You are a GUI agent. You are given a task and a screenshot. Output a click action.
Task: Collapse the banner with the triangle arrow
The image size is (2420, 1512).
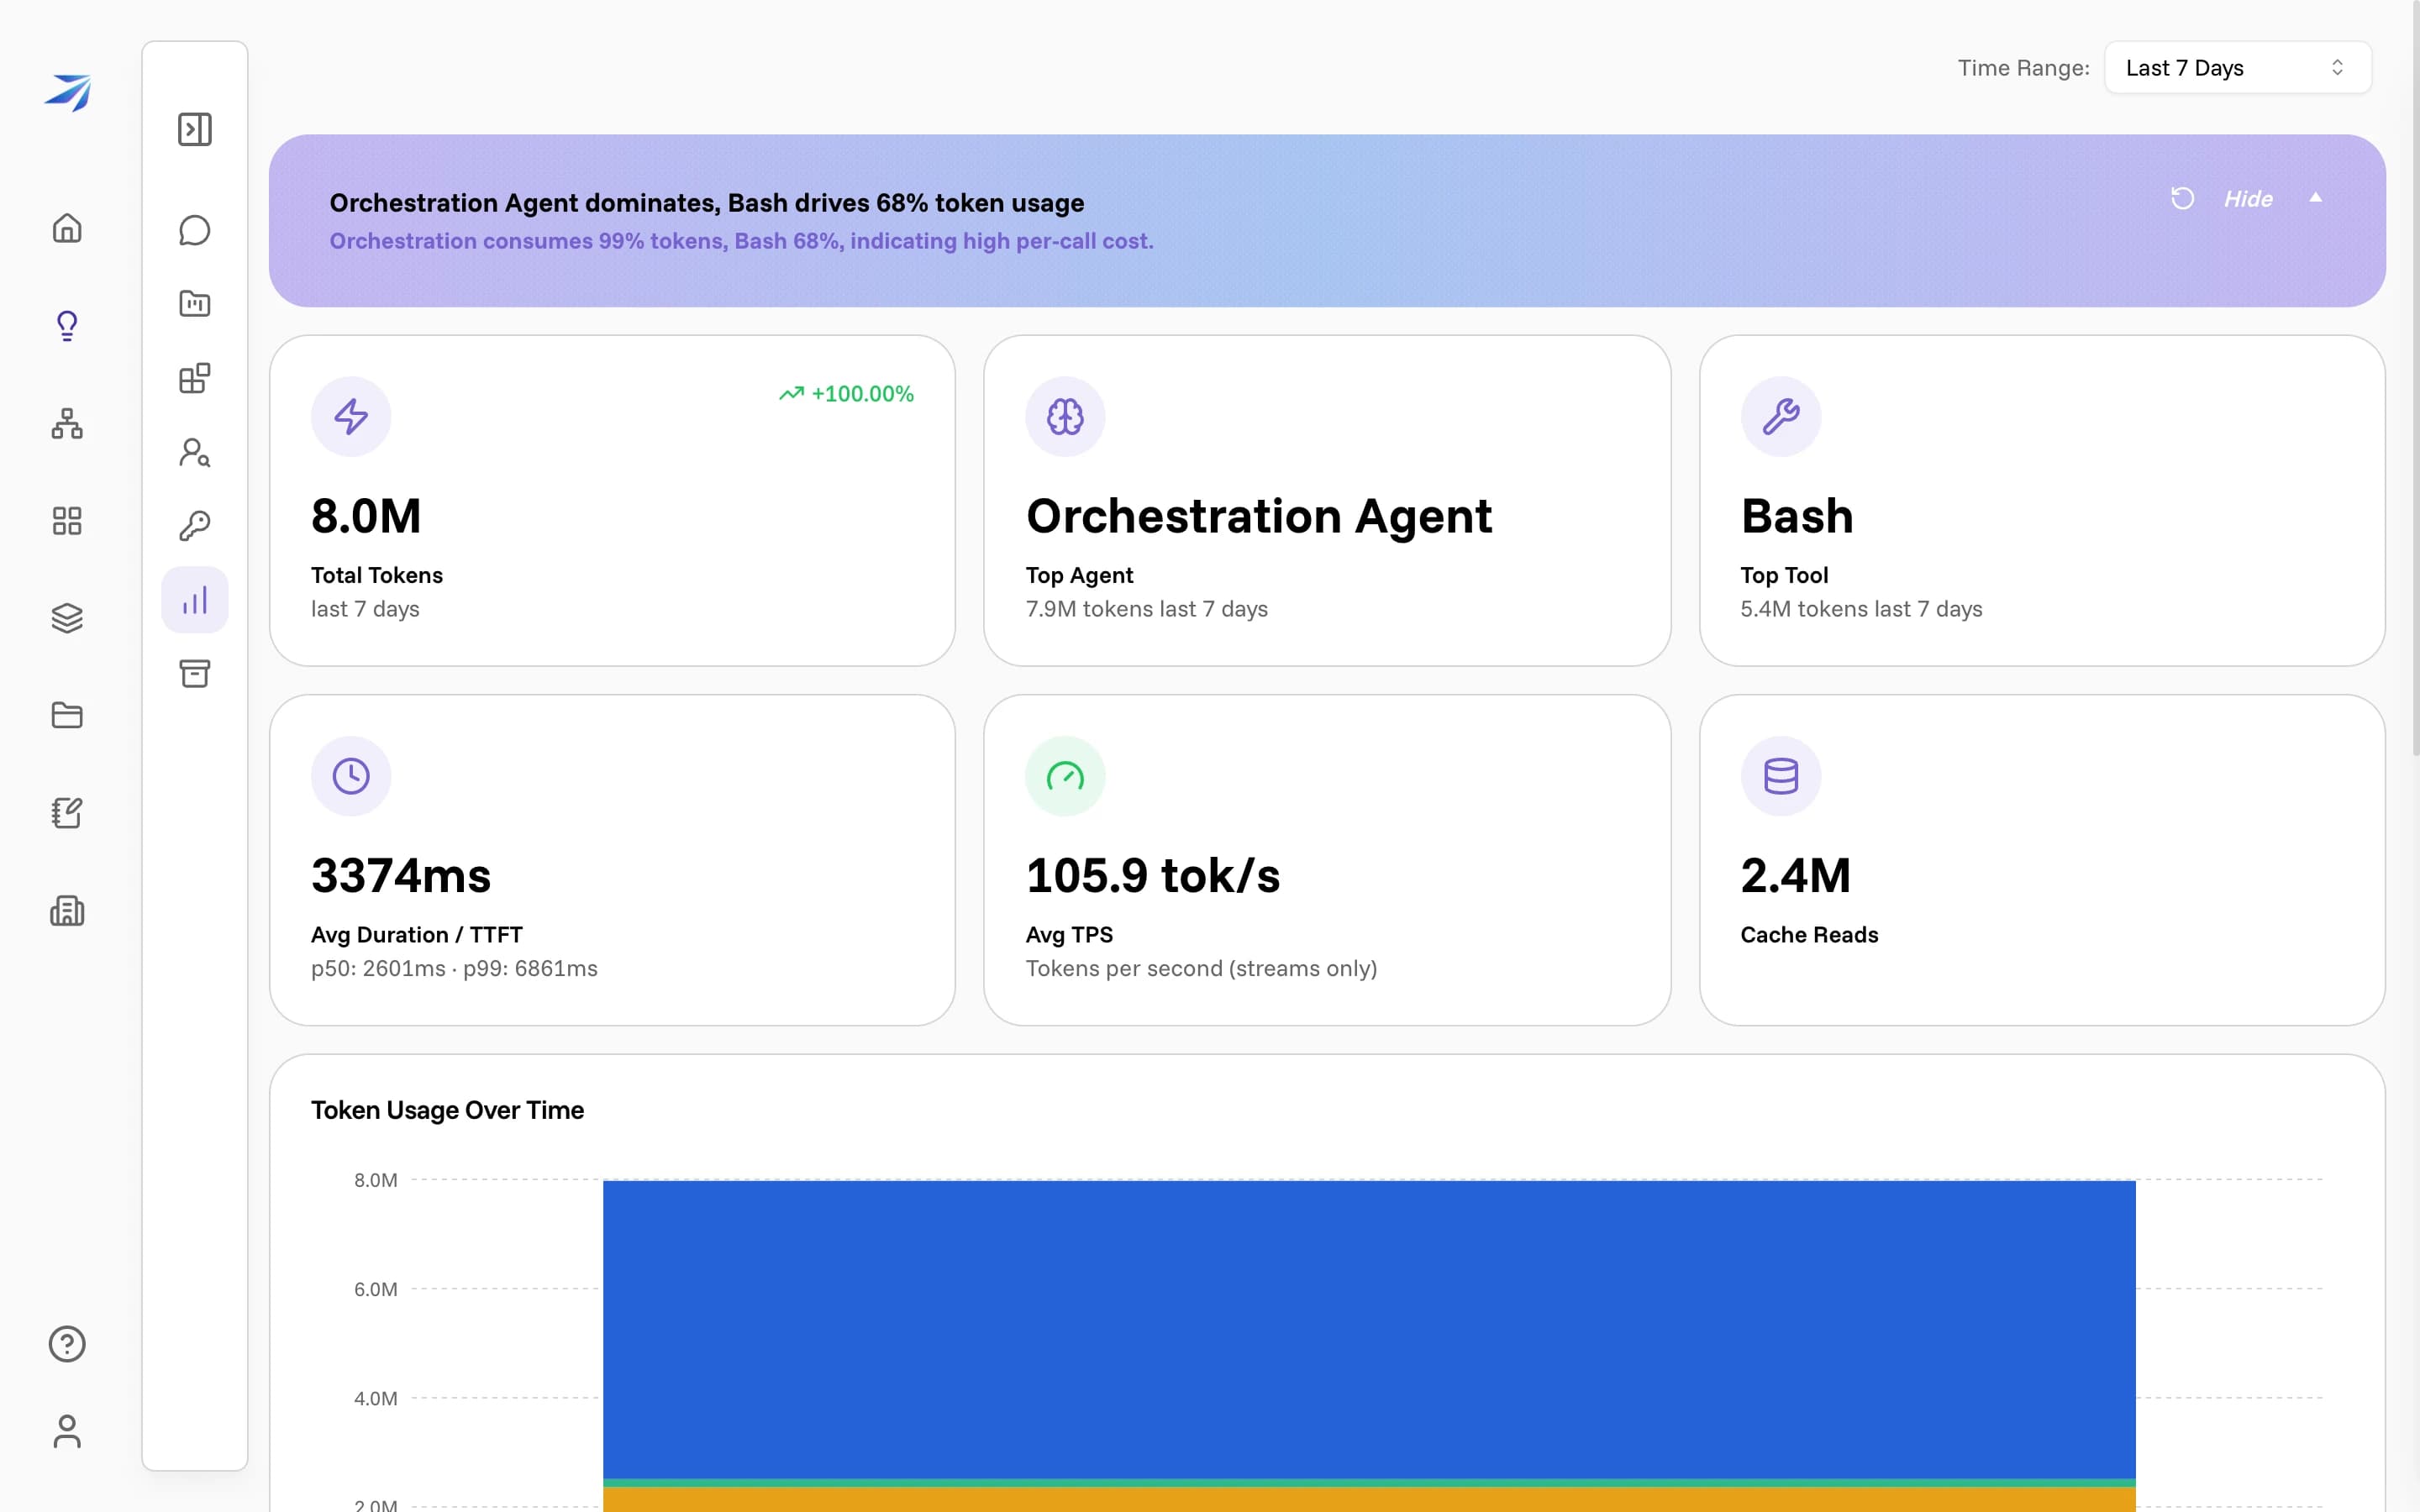pyautogui.click(x=2315, y=198)
